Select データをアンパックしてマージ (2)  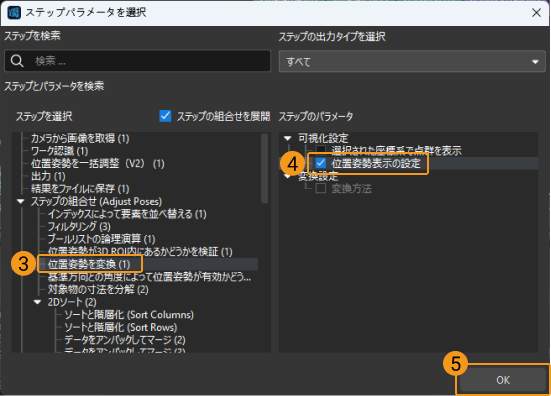click(x=125, y=340)
